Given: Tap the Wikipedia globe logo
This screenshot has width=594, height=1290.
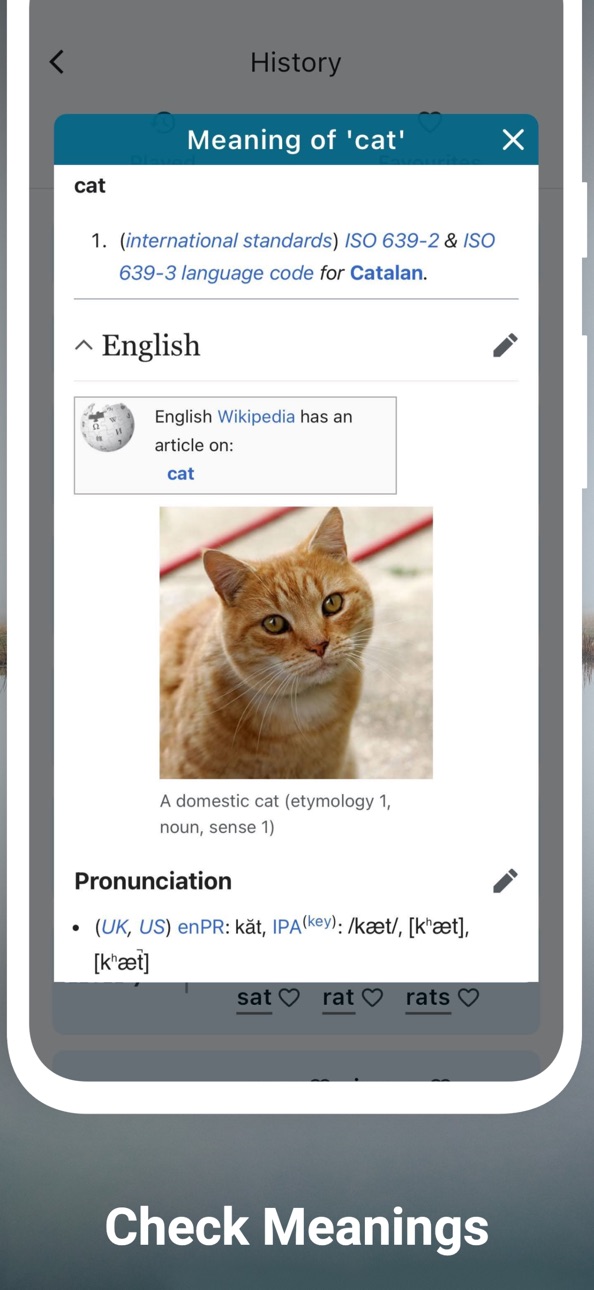Looking at the screenshot, I should [x=108, y=427].
